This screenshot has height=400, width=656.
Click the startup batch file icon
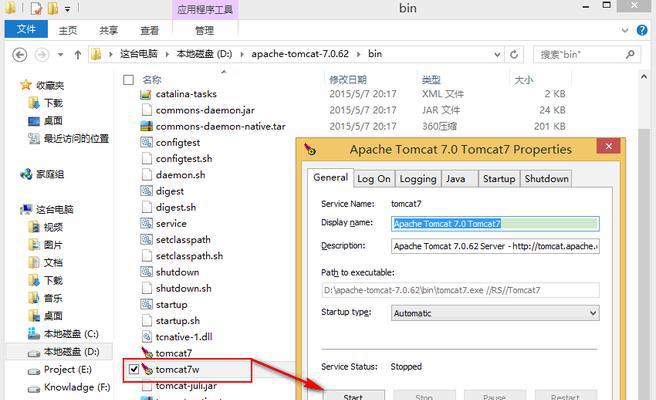coord(146,304)
